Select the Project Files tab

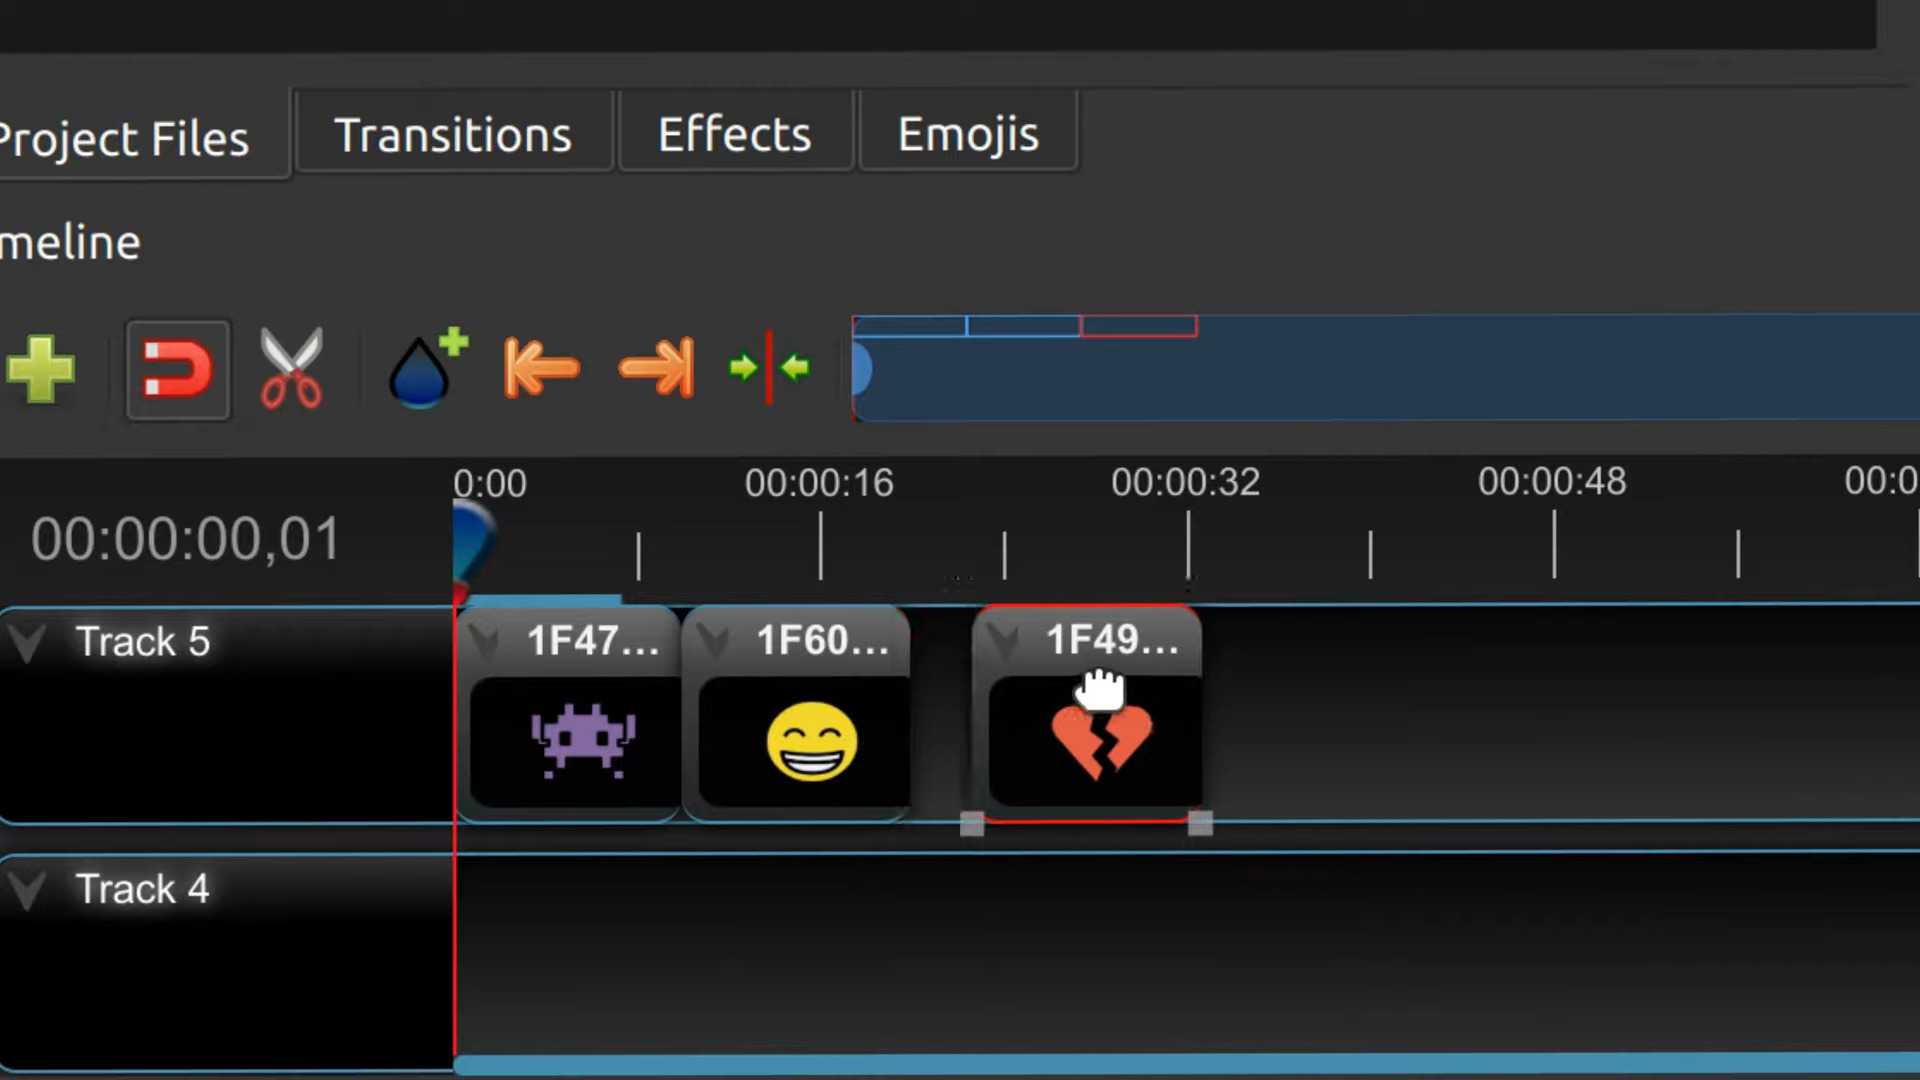click(x=125, y=138)
